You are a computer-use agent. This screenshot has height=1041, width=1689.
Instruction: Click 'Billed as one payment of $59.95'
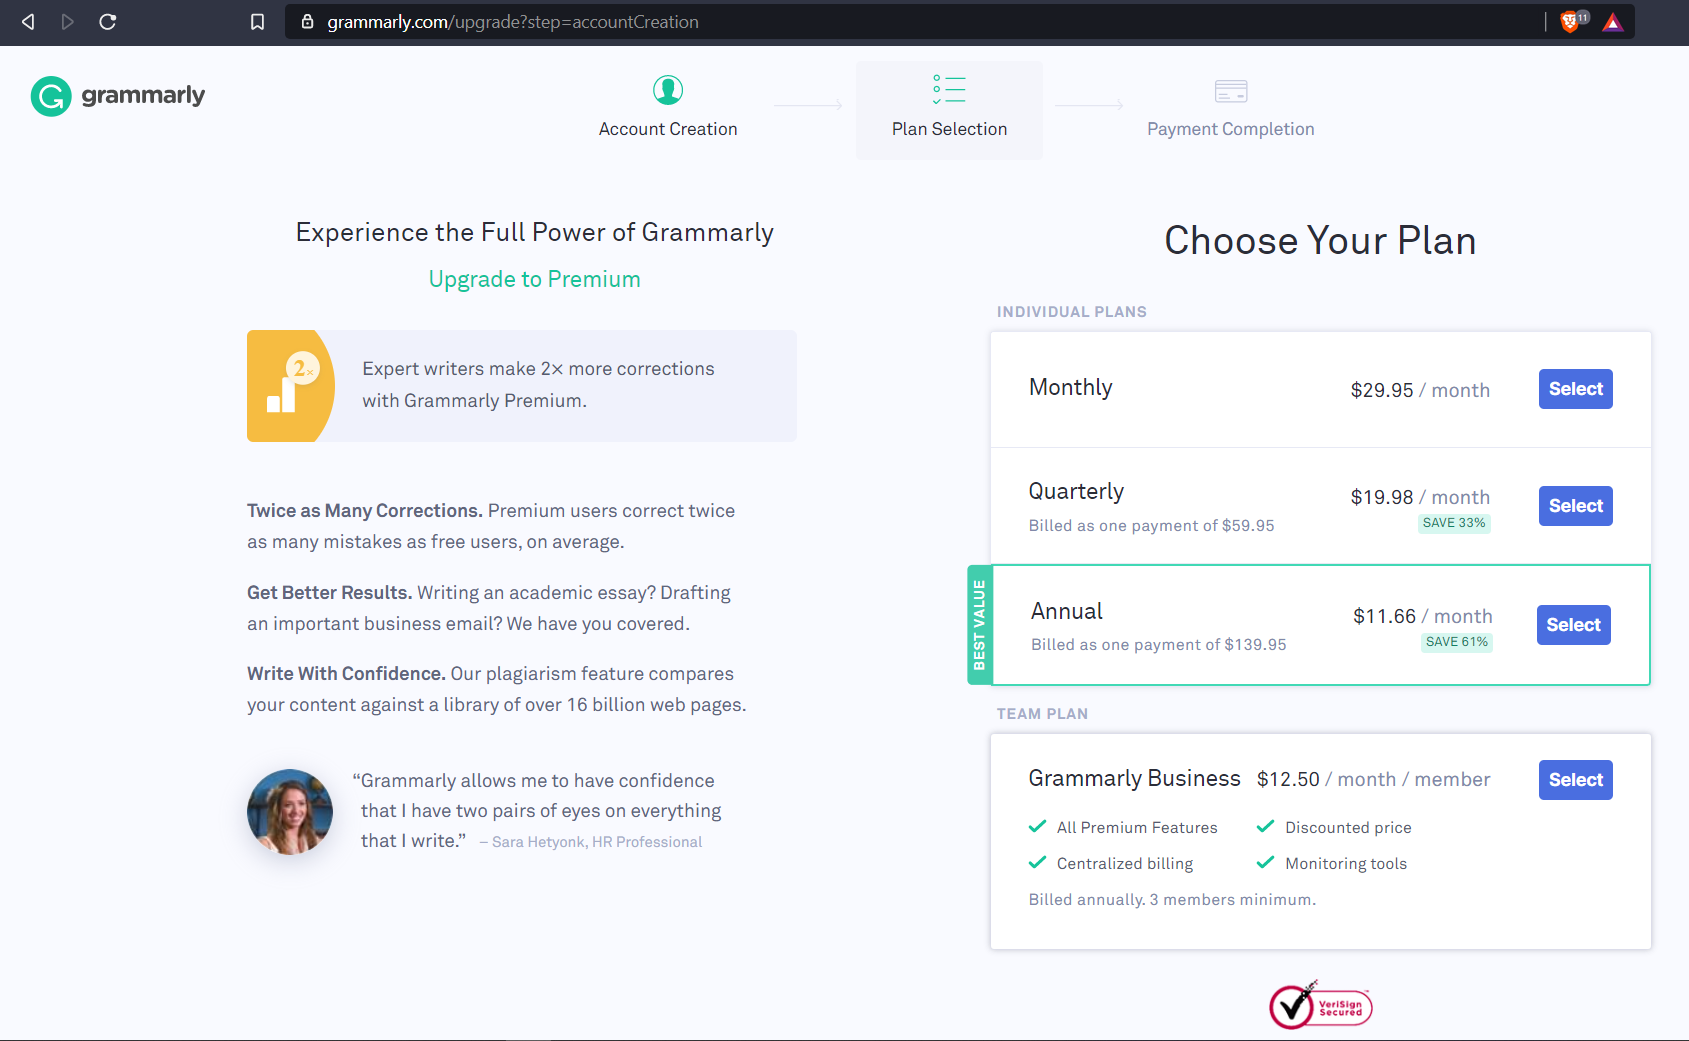coord(1151,525)
